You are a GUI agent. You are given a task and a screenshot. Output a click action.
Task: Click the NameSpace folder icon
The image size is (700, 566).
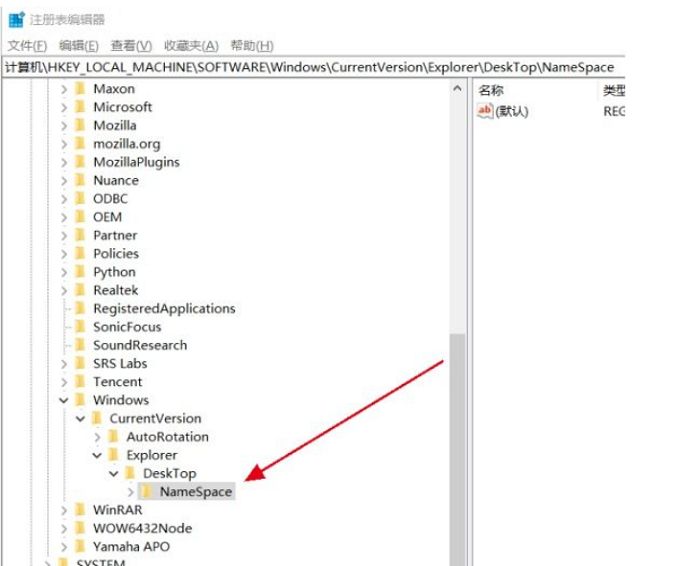(x=146, y=491)
